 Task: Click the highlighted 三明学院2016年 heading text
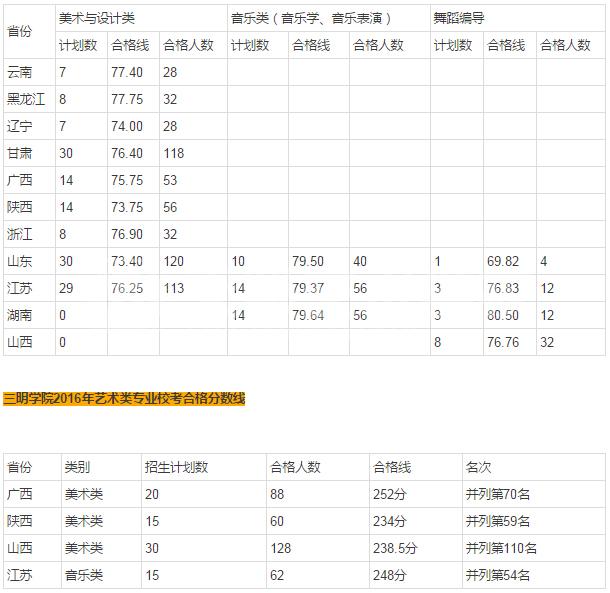pyautogui.click(x=124, y=399)
